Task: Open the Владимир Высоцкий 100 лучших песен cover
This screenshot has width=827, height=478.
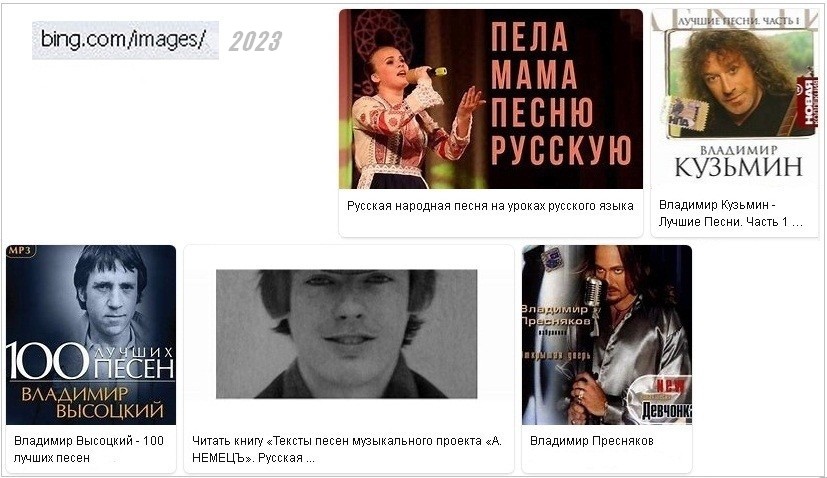Action: (91, 334)
